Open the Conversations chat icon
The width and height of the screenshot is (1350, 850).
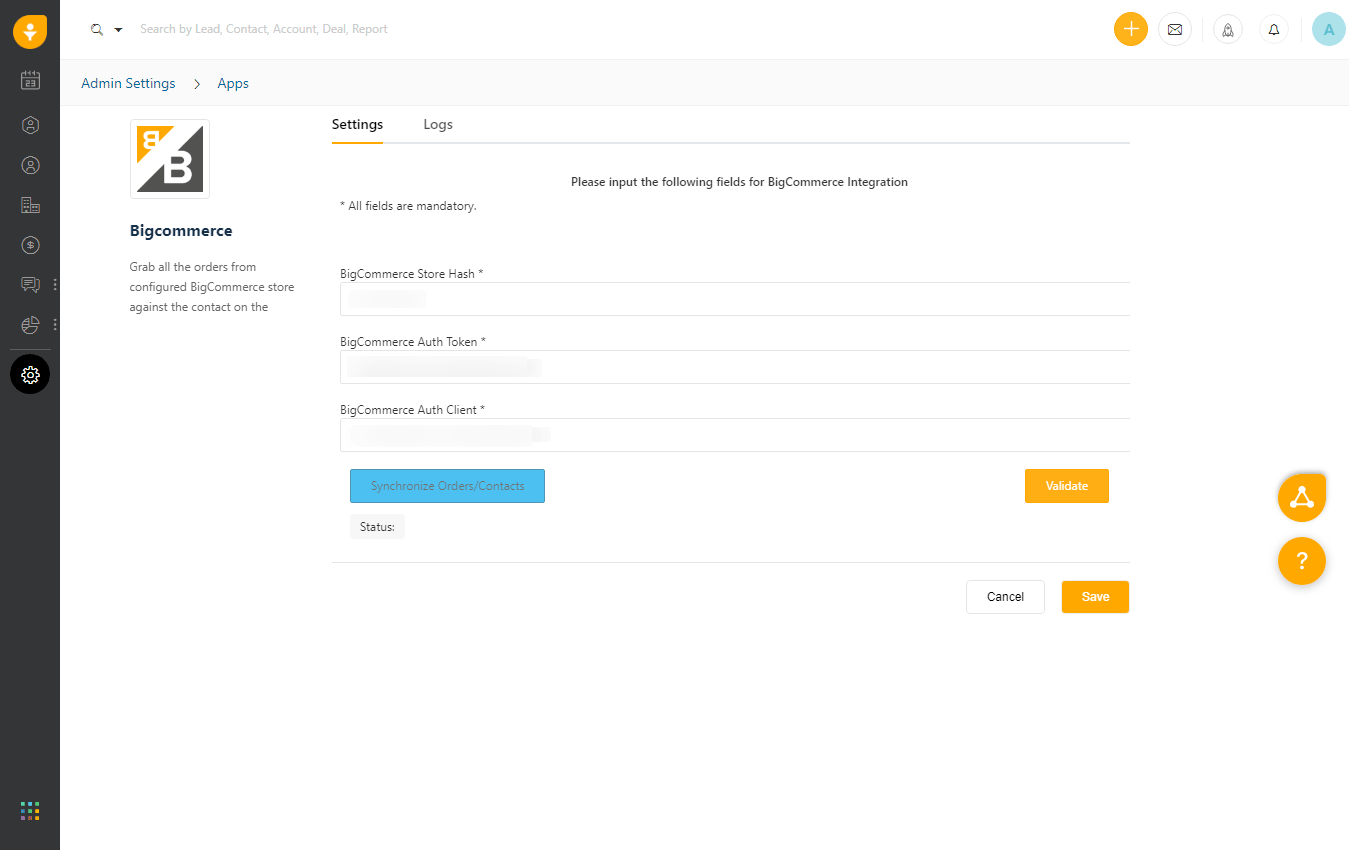point(30,284)
